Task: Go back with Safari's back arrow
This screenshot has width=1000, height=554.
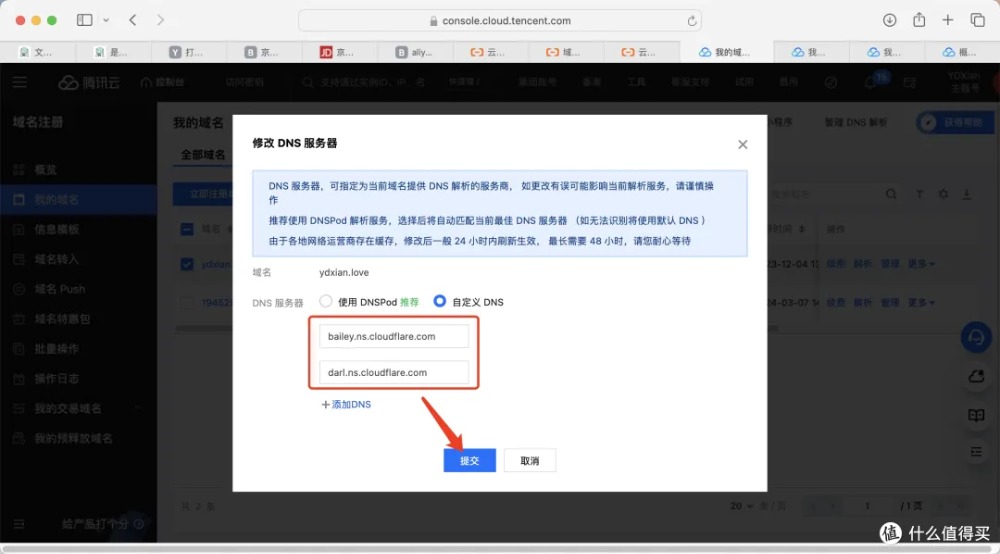Action: (x=133, y=20)
